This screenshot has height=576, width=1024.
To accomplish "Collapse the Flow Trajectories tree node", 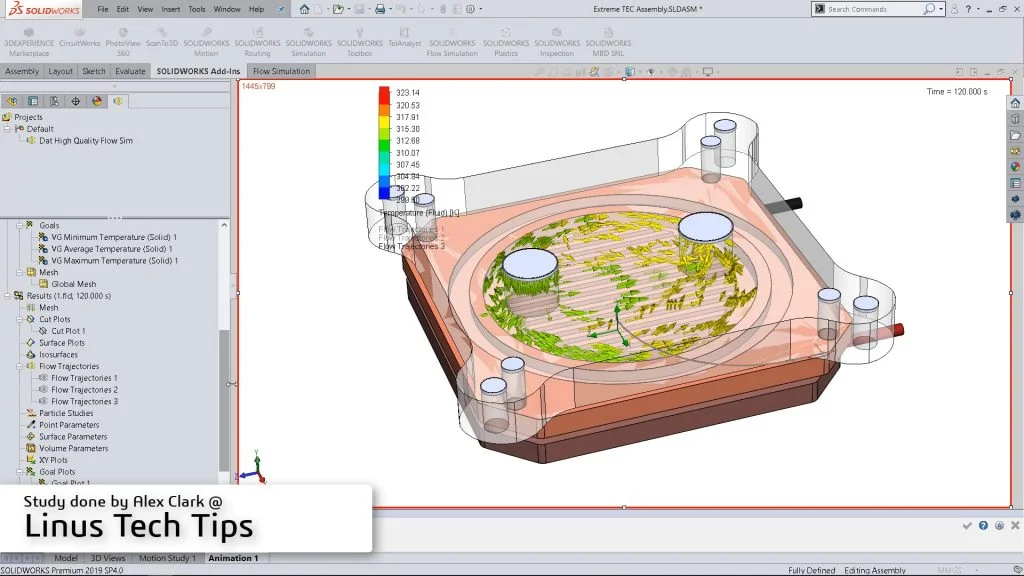I will click(x=18, y=366).
